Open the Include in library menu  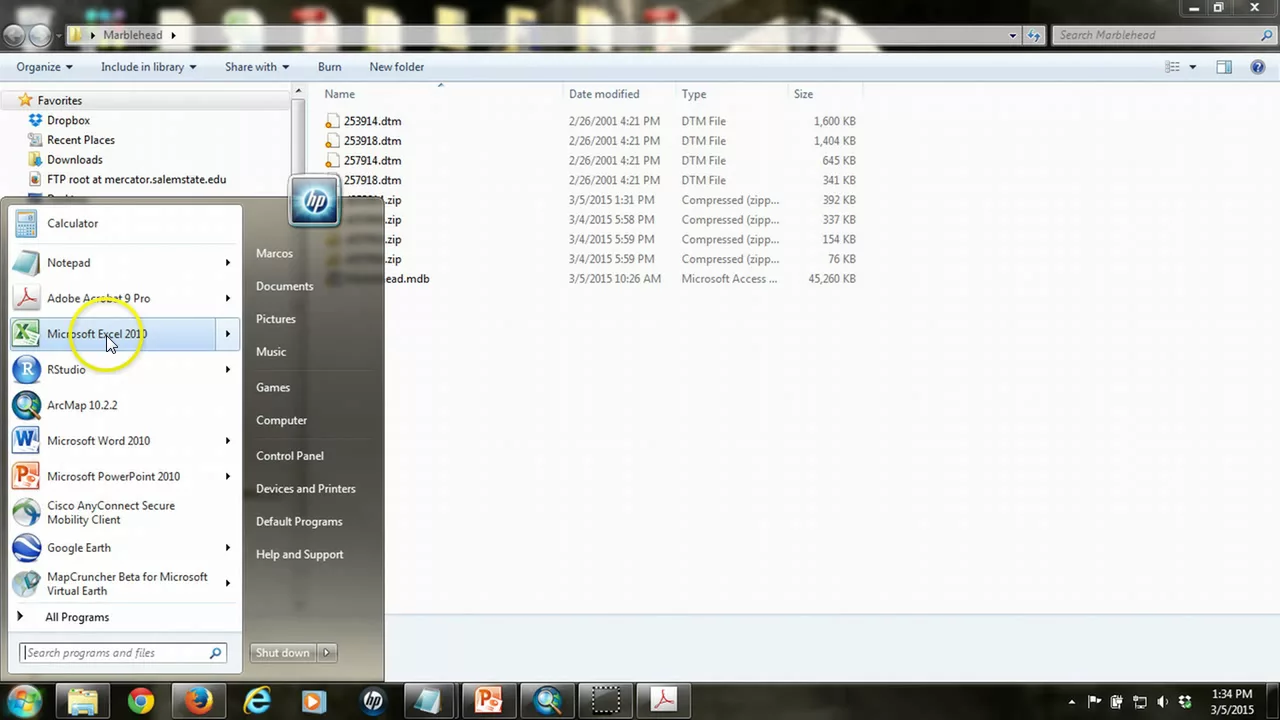coord(148,67)
